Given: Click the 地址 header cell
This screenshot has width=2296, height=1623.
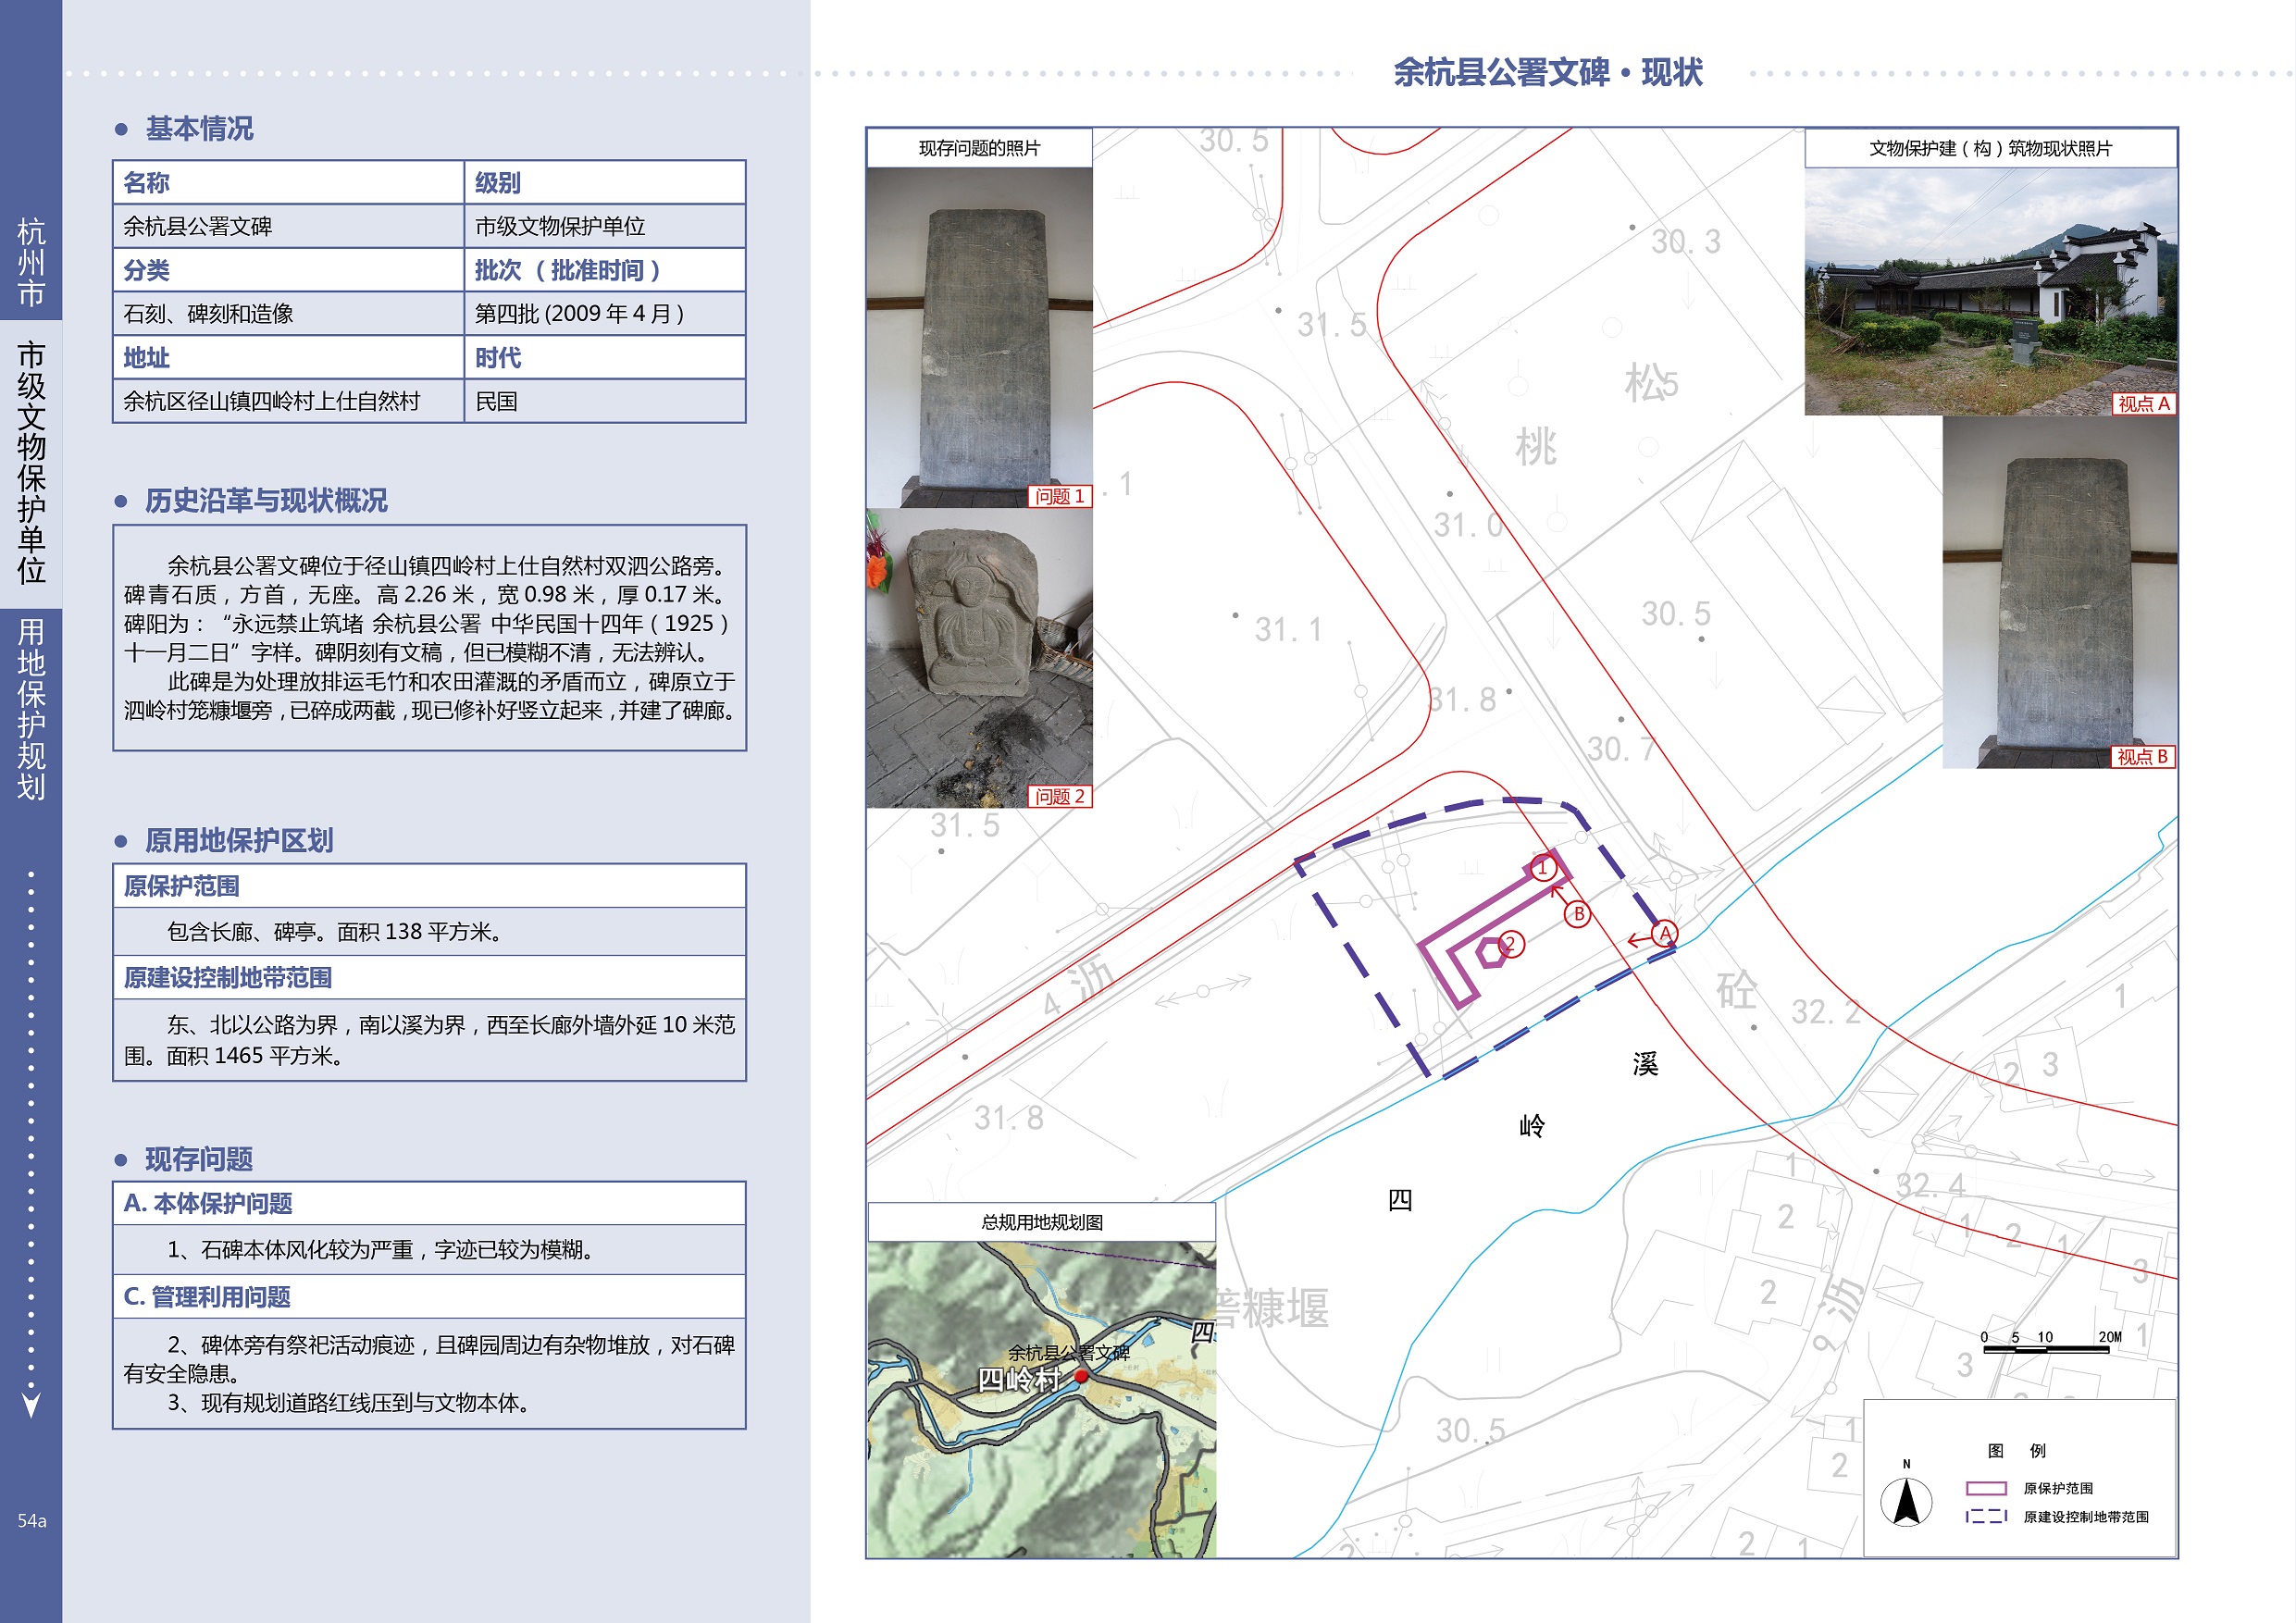Looking at the screenshot, I should [x=289, y=358].
